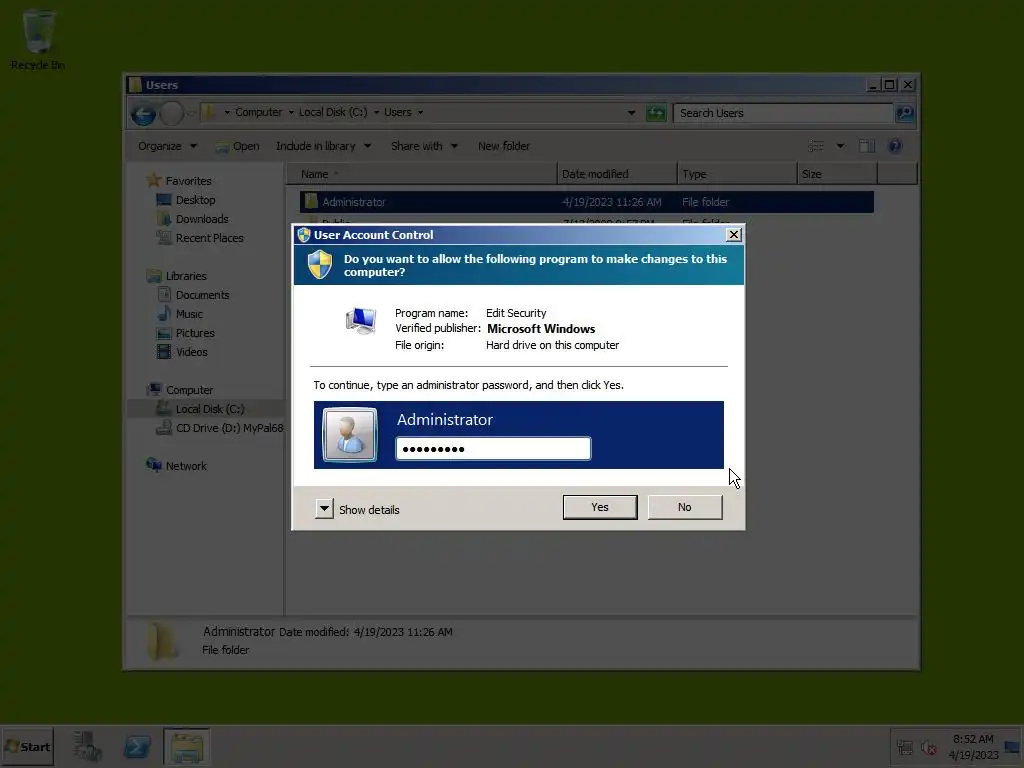Viewport: 1024px width, 768px height.
Task: Sort by Size column header
Action: (837, 174)
